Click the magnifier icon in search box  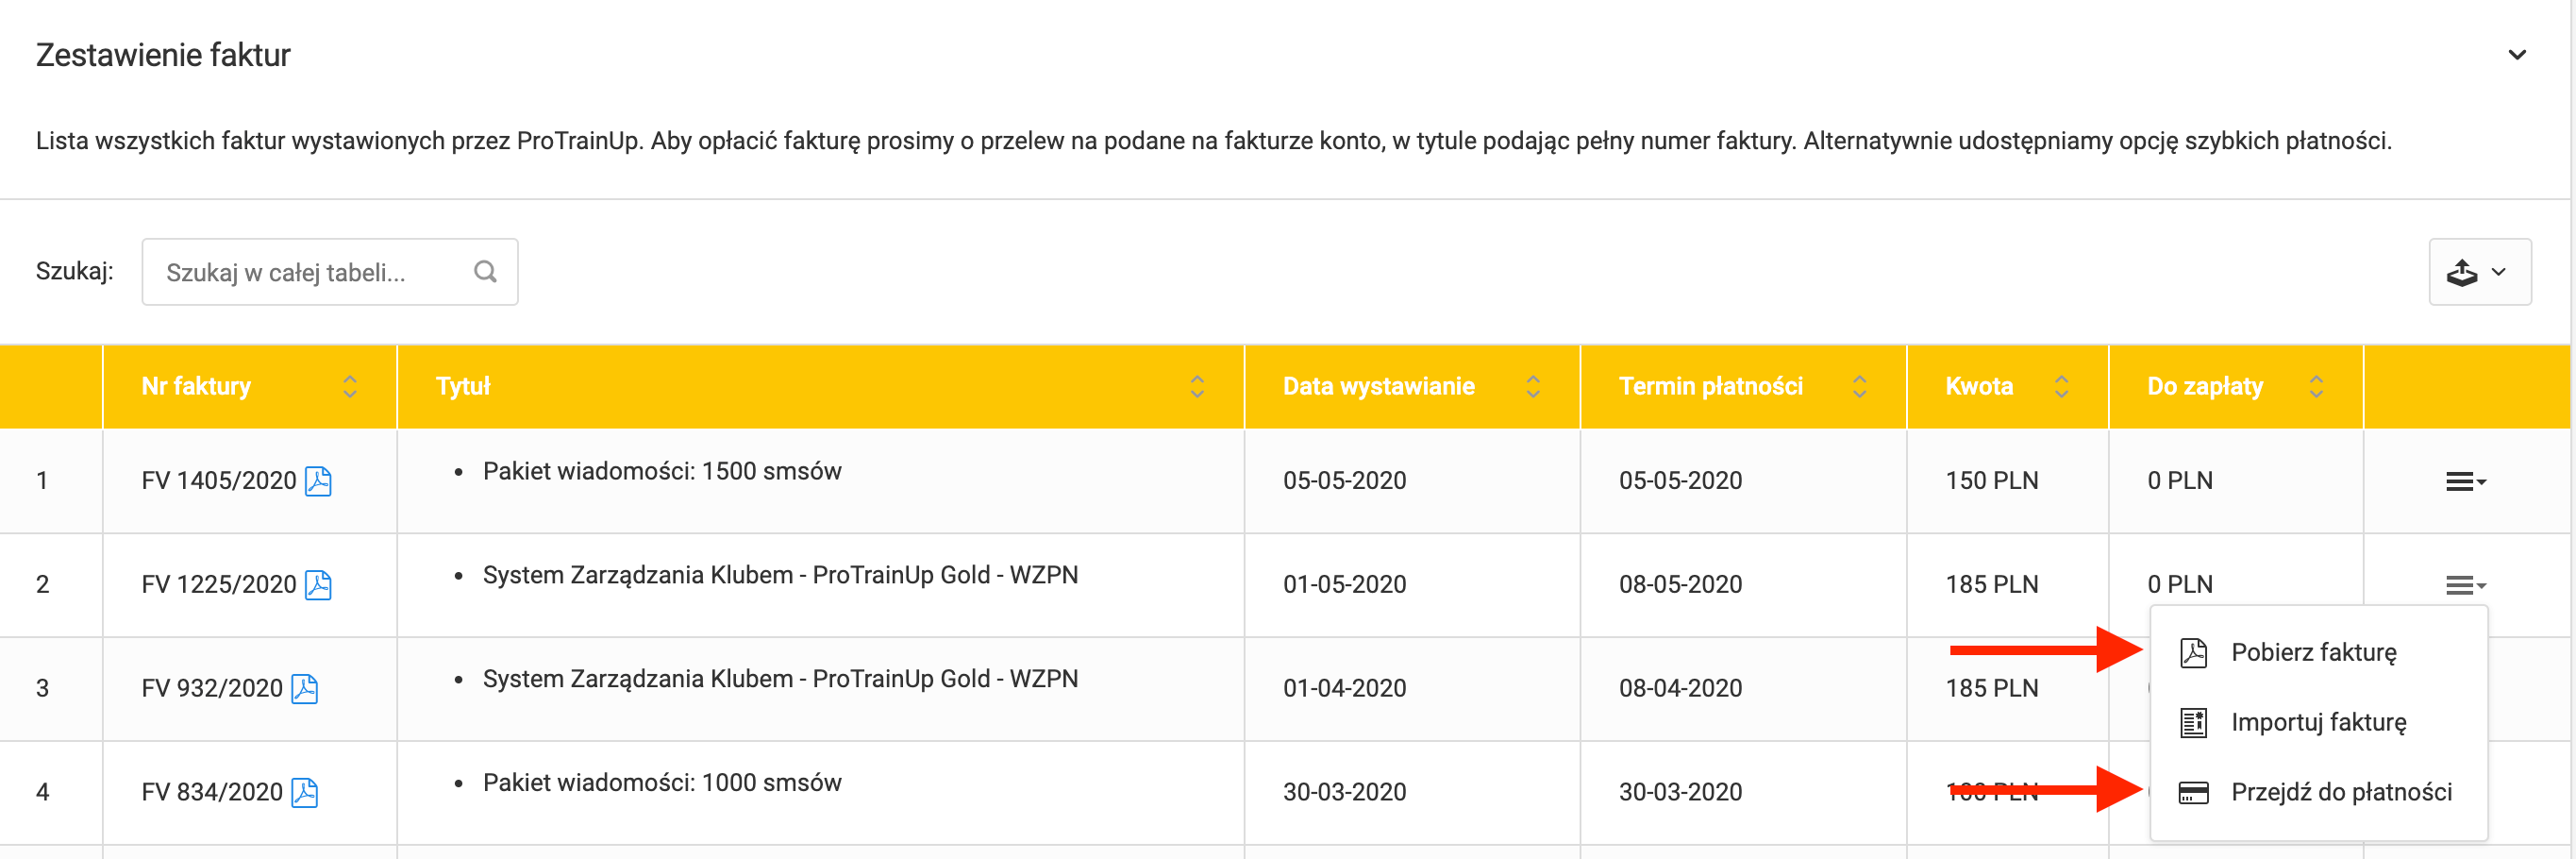pyautogui.click(x=485, y=272)
